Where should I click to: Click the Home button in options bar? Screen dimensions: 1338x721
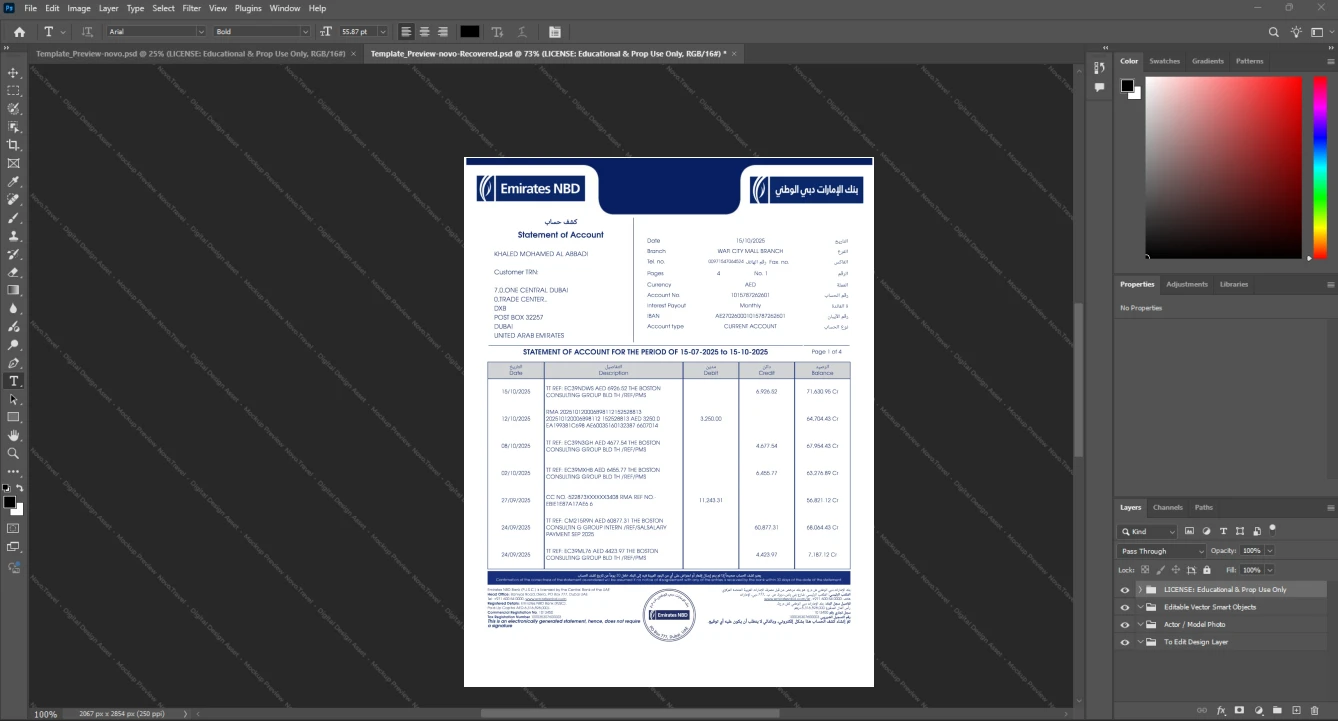click(19, 32)
